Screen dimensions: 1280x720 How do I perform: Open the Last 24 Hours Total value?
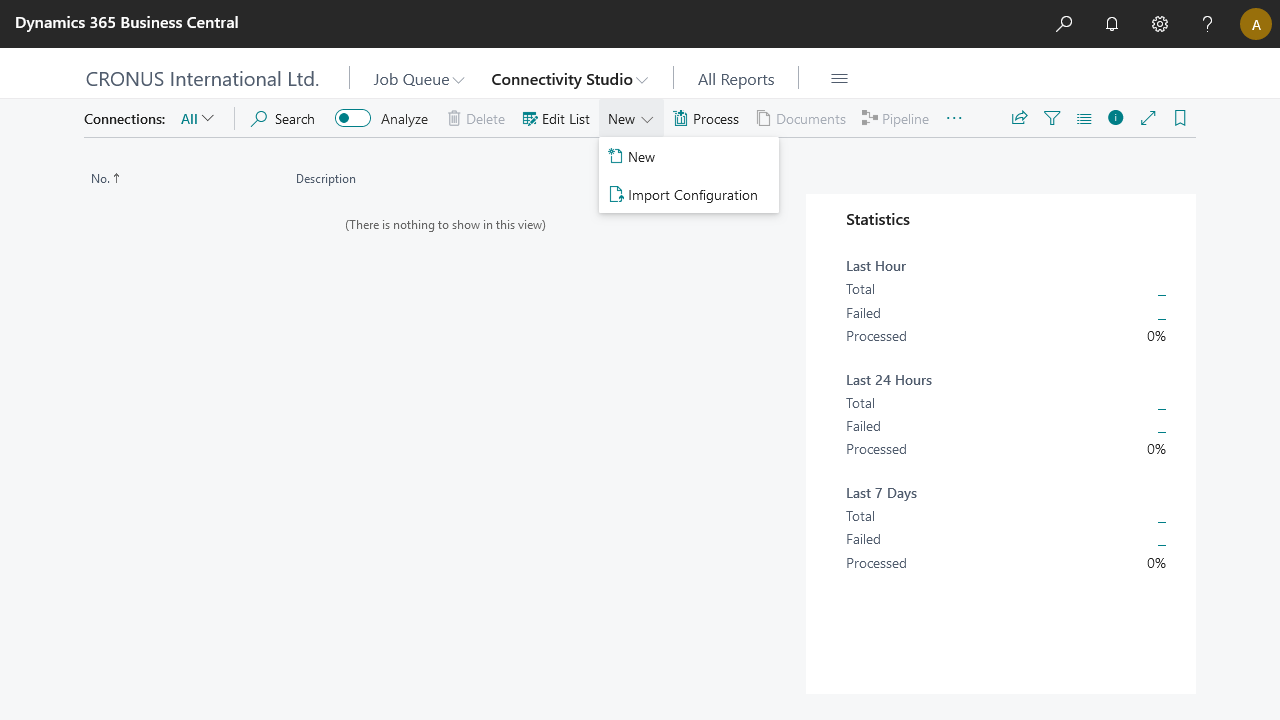point(1162,403)
